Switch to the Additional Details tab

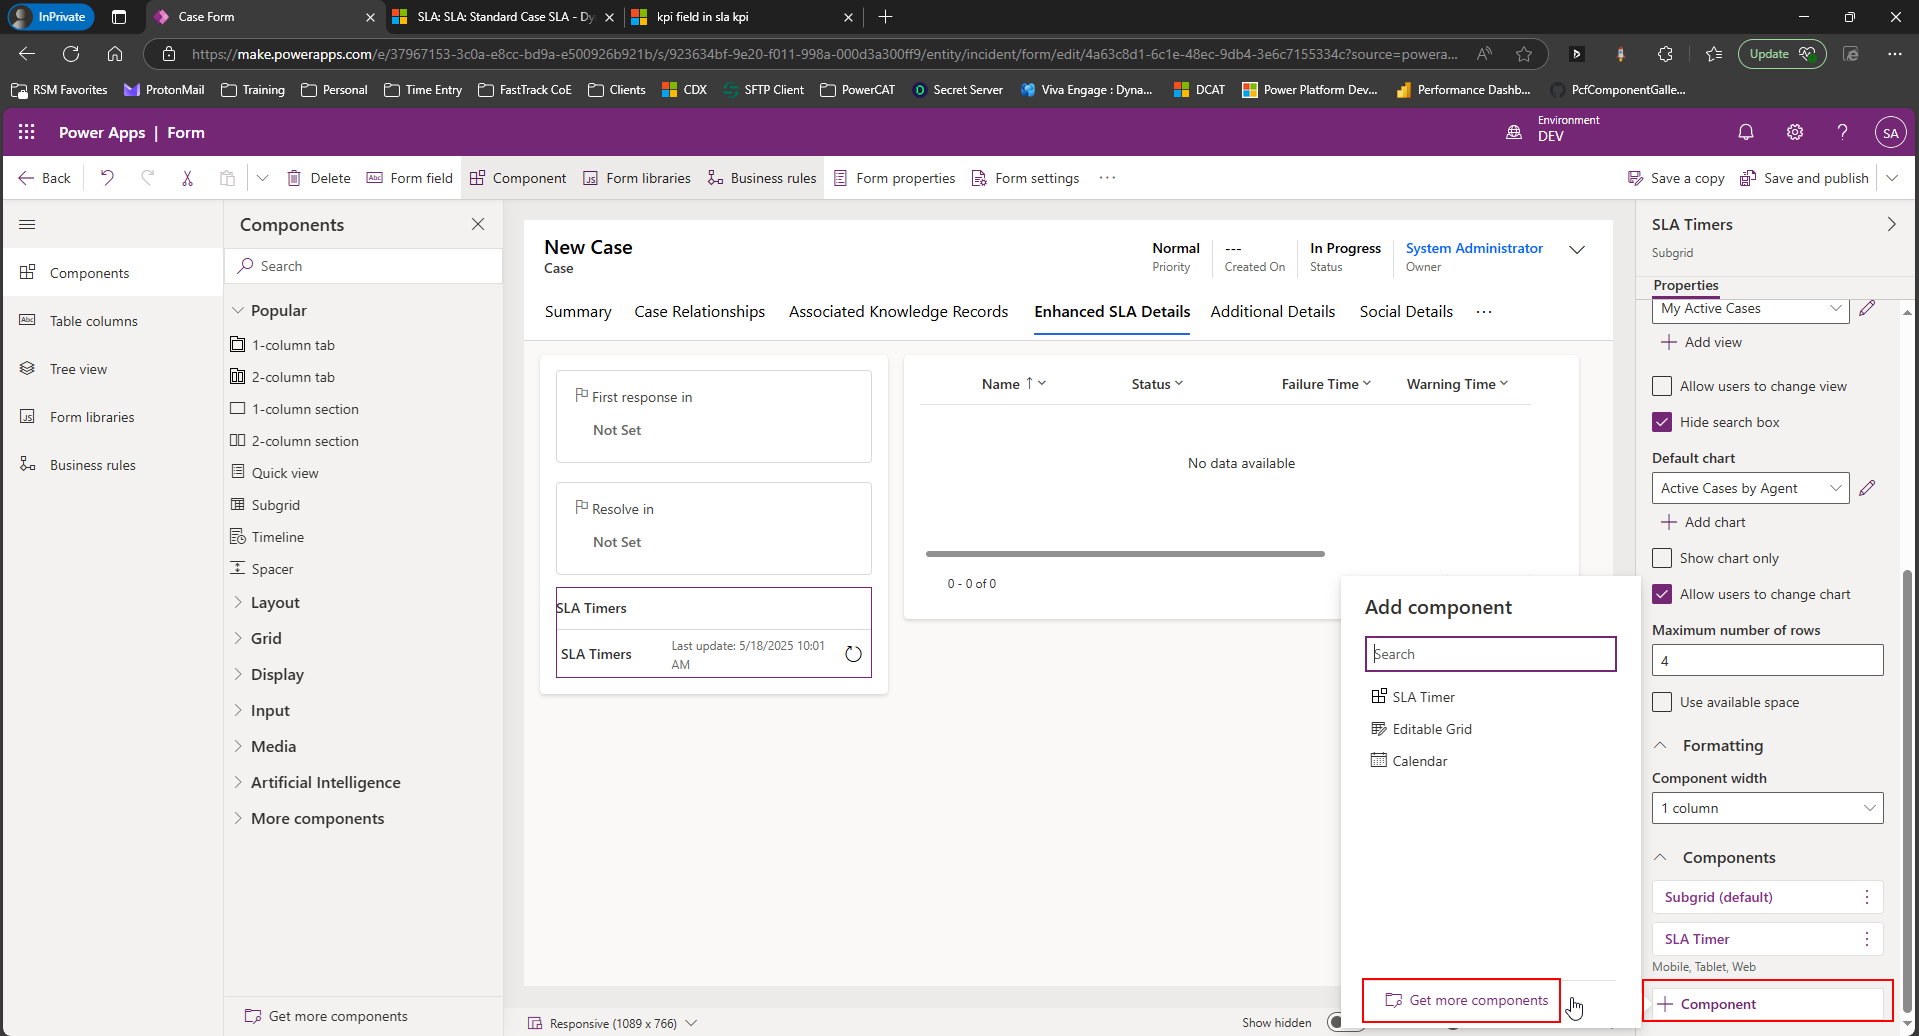point(1272,312)
